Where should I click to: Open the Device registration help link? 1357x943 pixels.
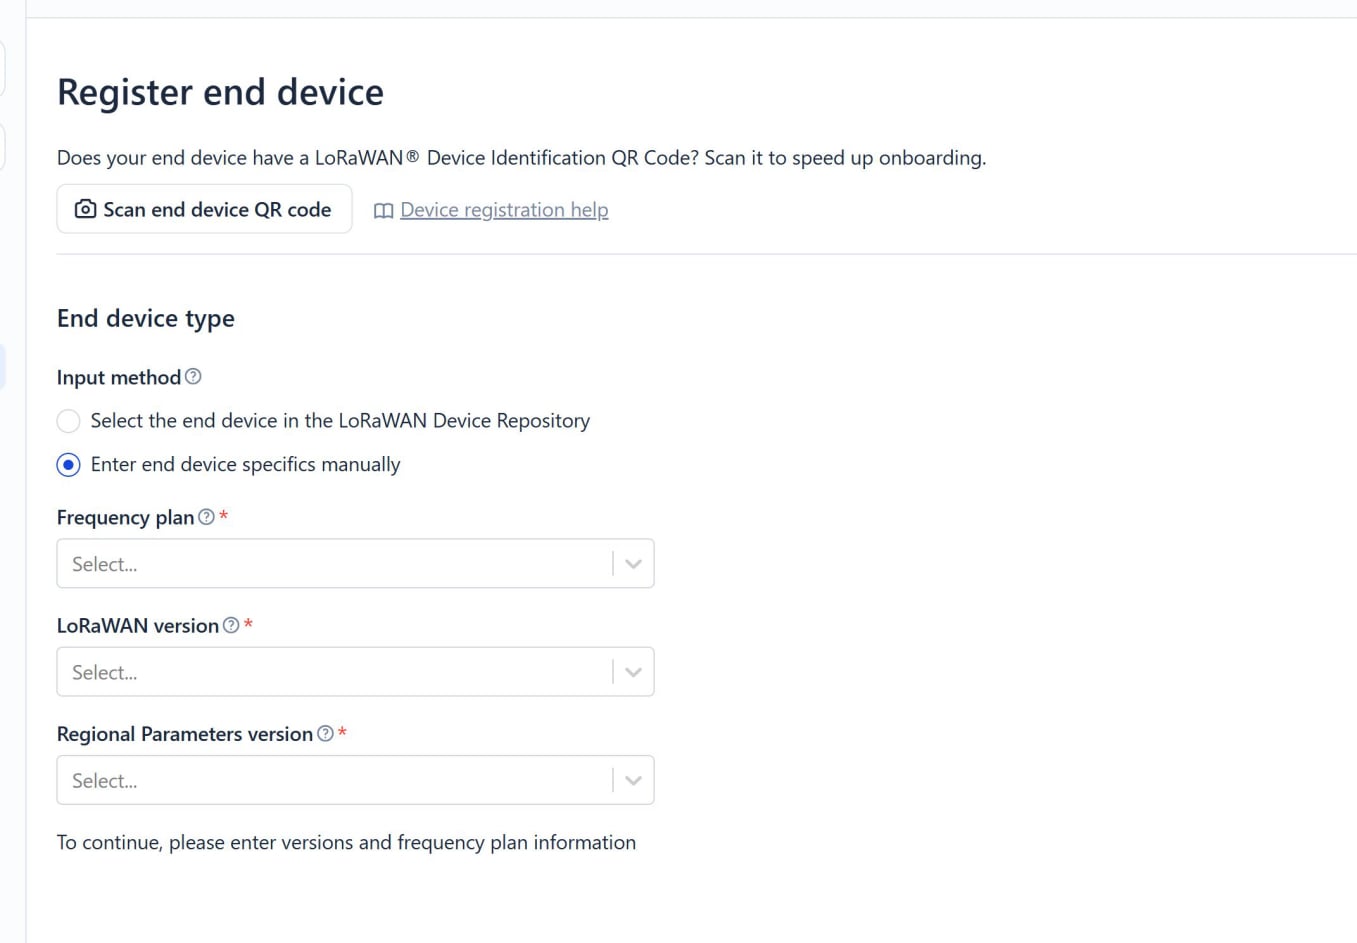click(503, 210)
